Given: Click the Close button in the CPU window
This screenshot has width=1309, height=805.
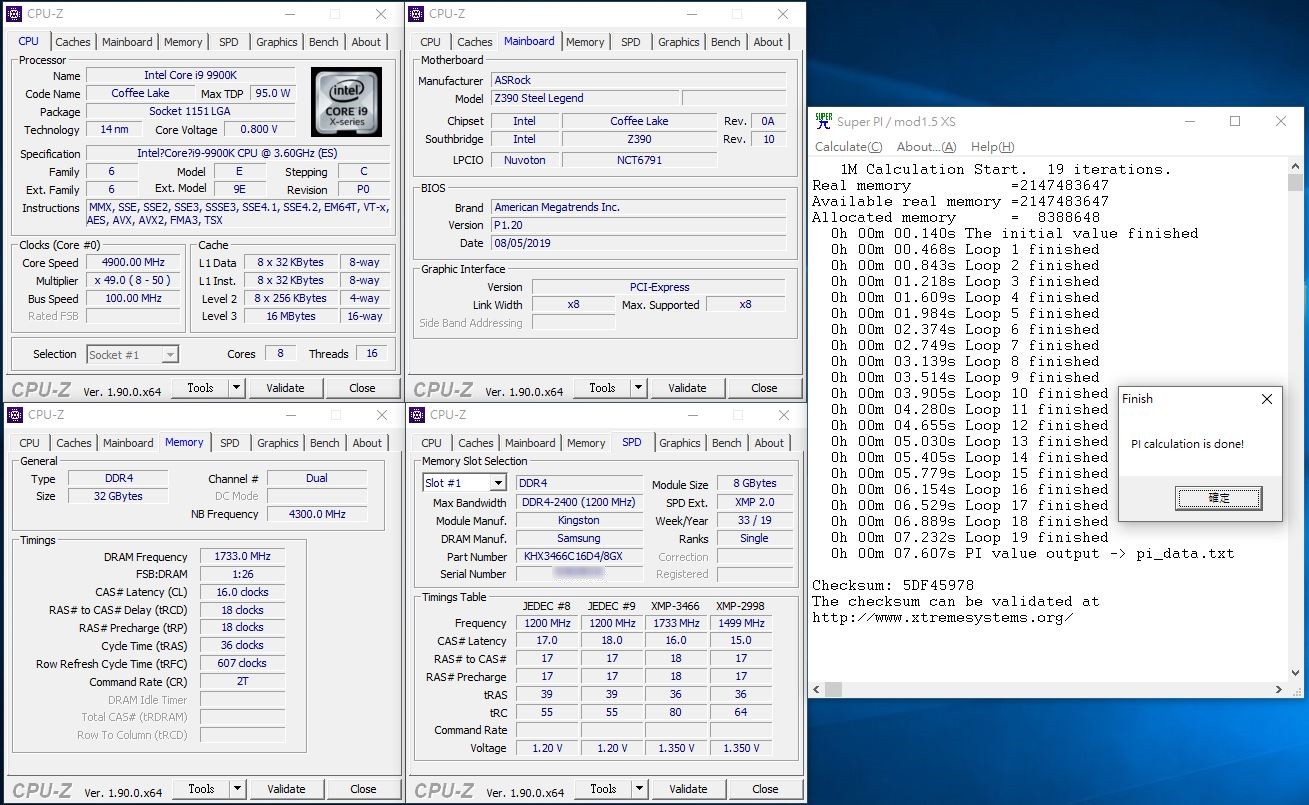Looking at the screenshot, I should [362, 388].
